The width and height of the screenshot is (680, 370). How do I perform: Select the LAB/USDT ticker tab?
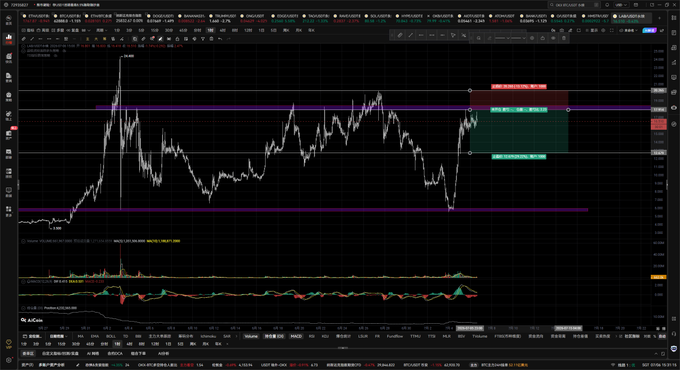[x=632, y=18]
